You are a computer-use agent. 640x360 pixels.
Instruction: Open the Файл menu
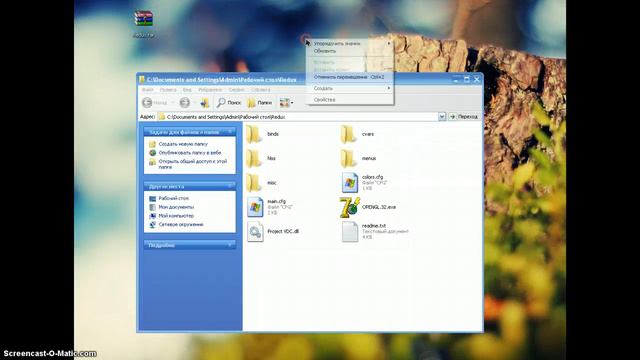tap(148, 90)
